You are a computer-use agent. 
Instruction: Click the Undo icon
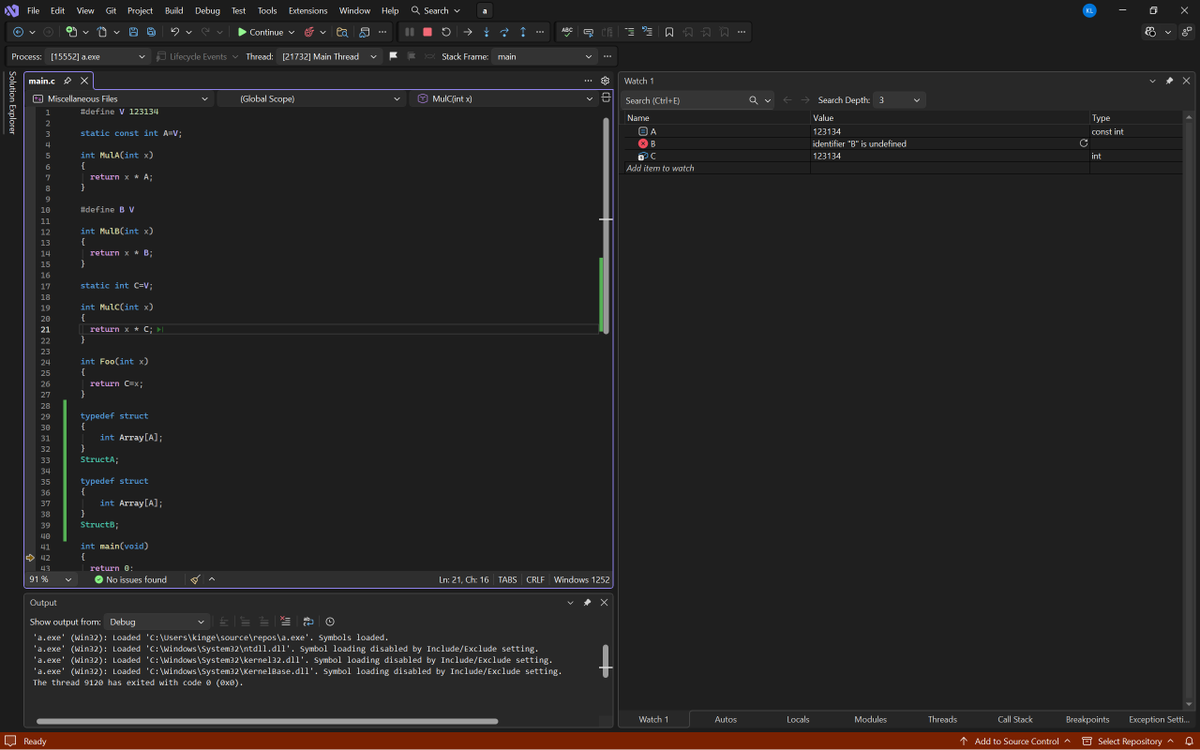(x=174, y=32)
